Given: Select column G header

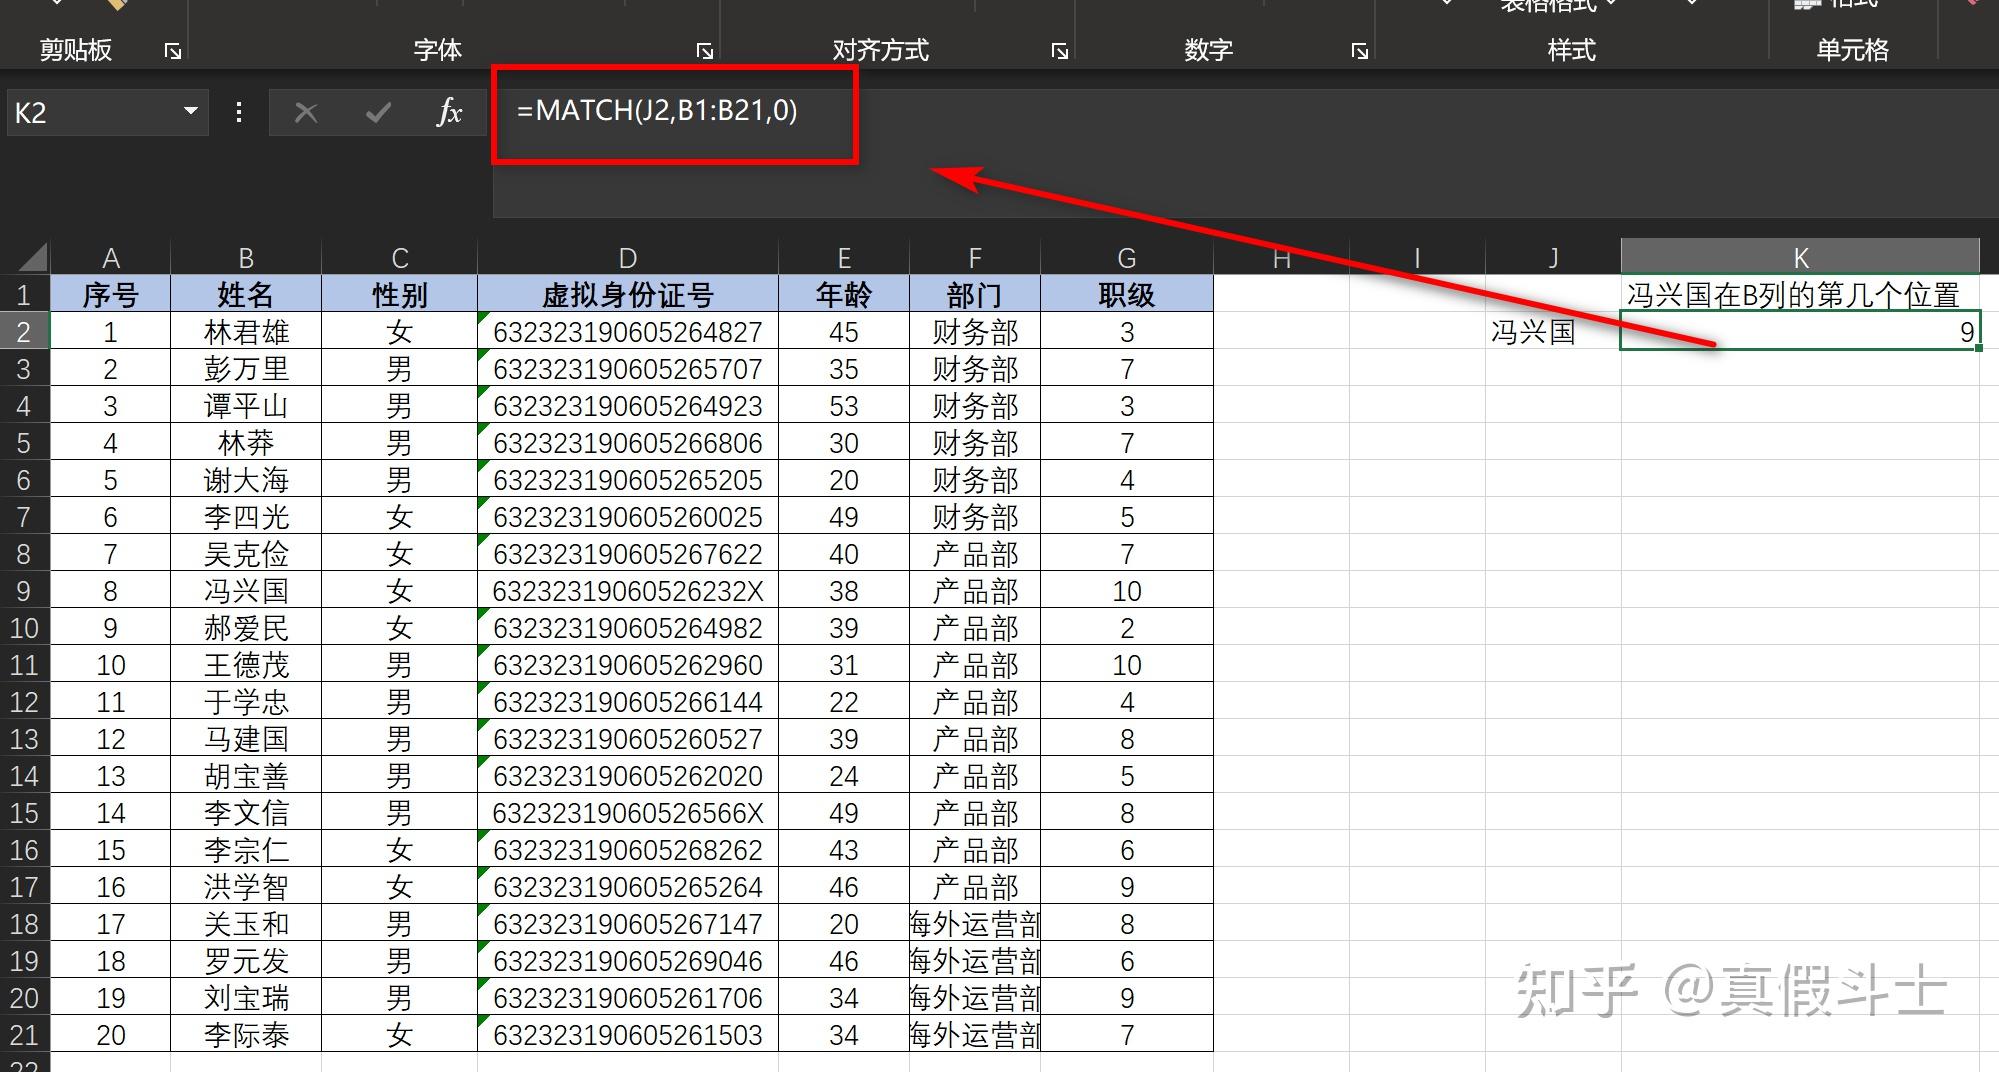Looking at the screenshot, I should (x=1127, y=258).
